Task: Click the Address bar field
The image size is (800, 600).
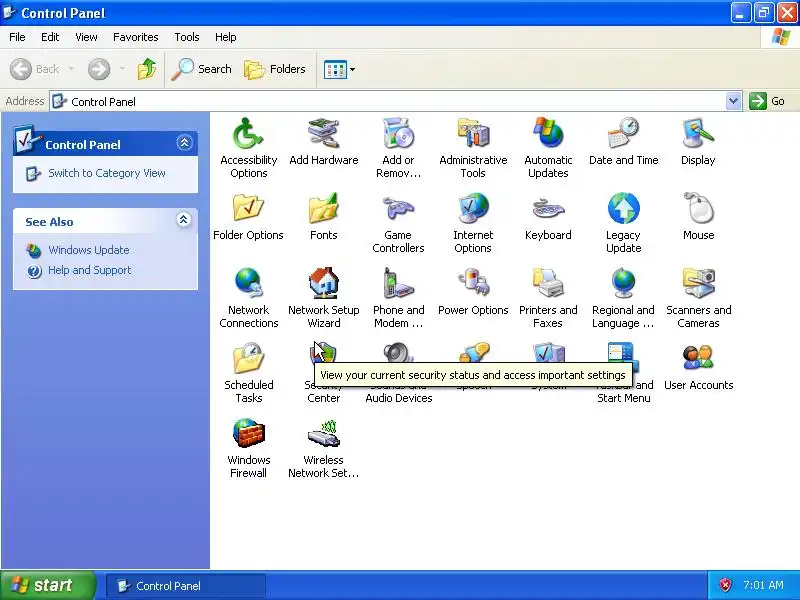Action: click(388, 101)
